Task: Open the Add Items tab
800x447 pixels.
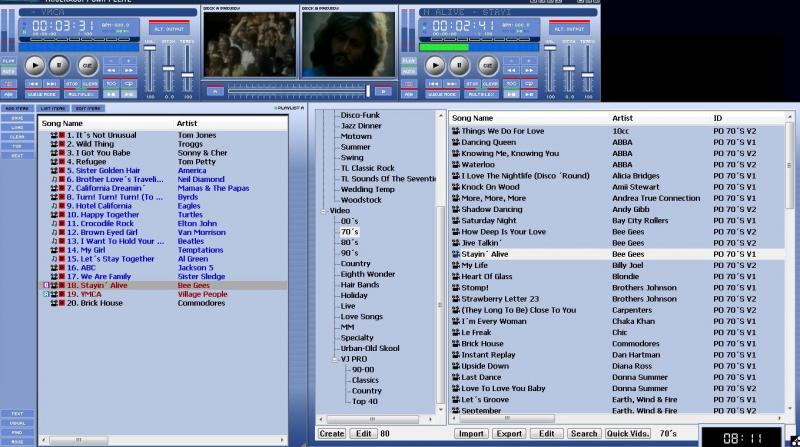Action: click(17, 107)
